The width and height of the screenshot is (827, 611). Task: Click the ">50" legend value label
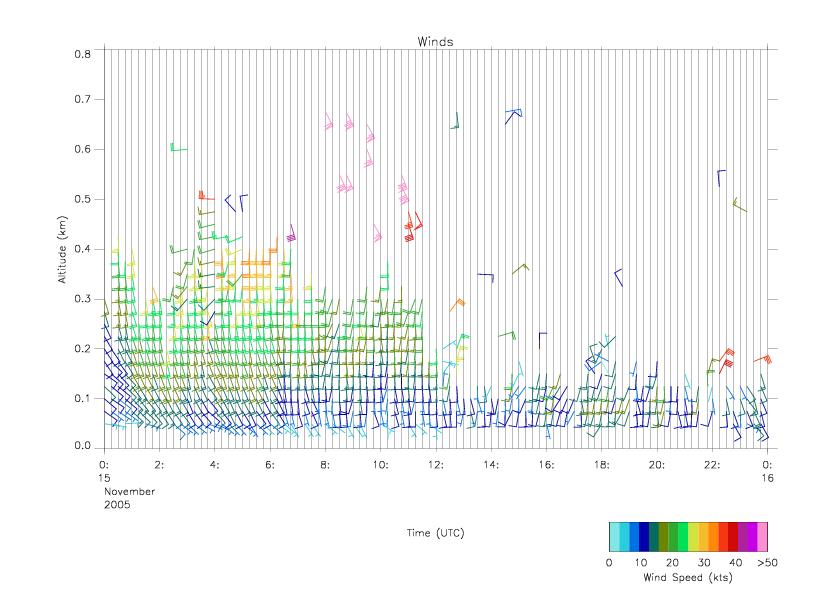tap(767, 562)
